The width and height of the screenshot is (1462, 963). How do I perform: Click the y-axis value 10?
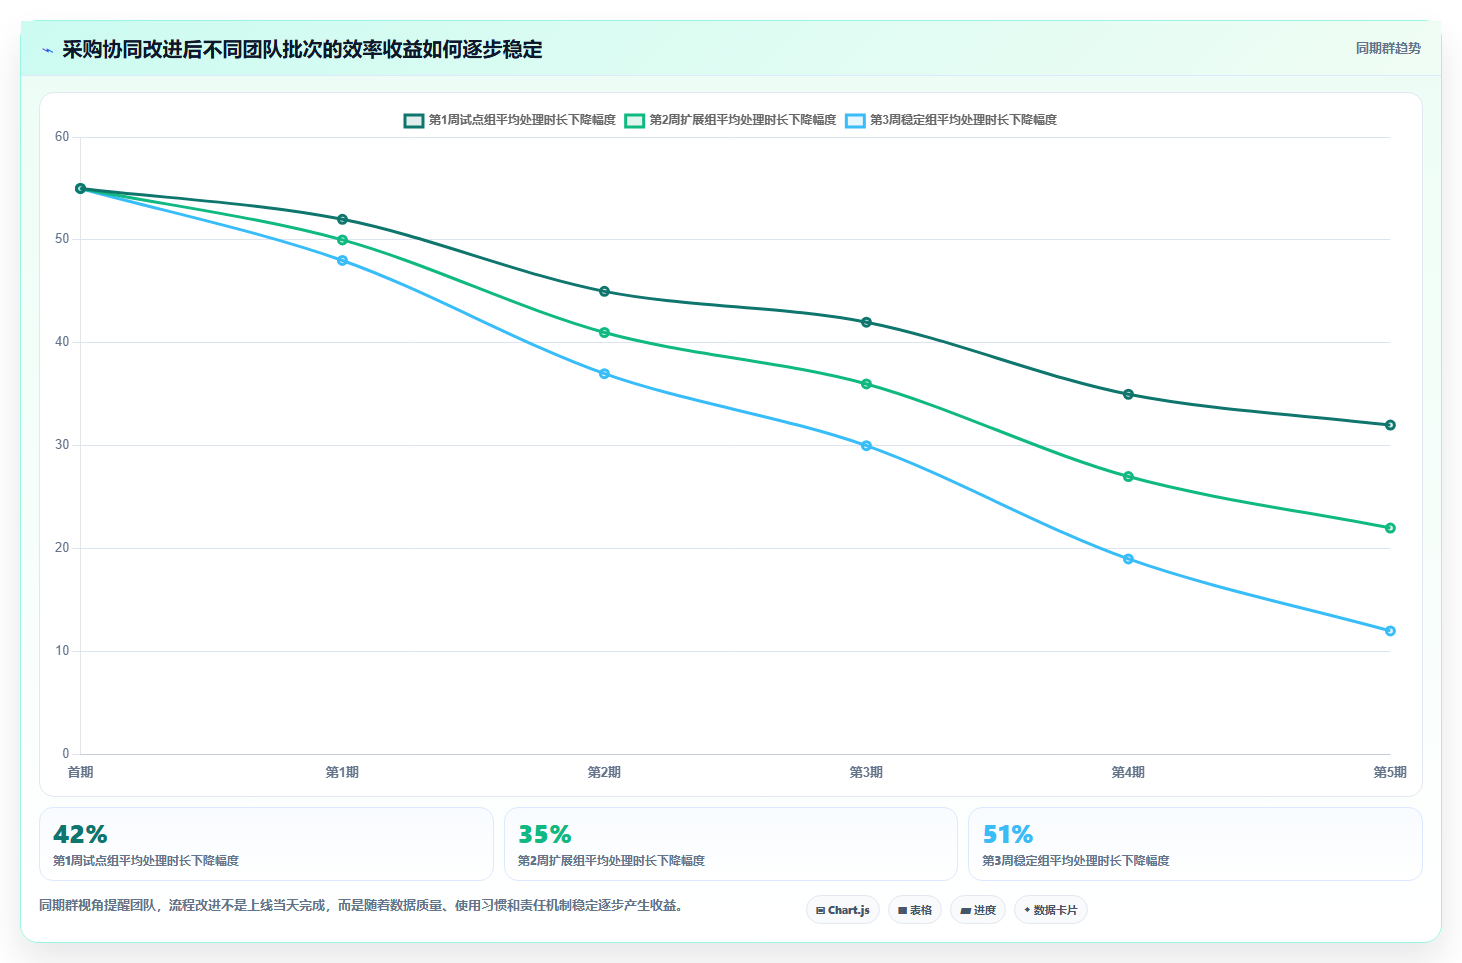62,651
